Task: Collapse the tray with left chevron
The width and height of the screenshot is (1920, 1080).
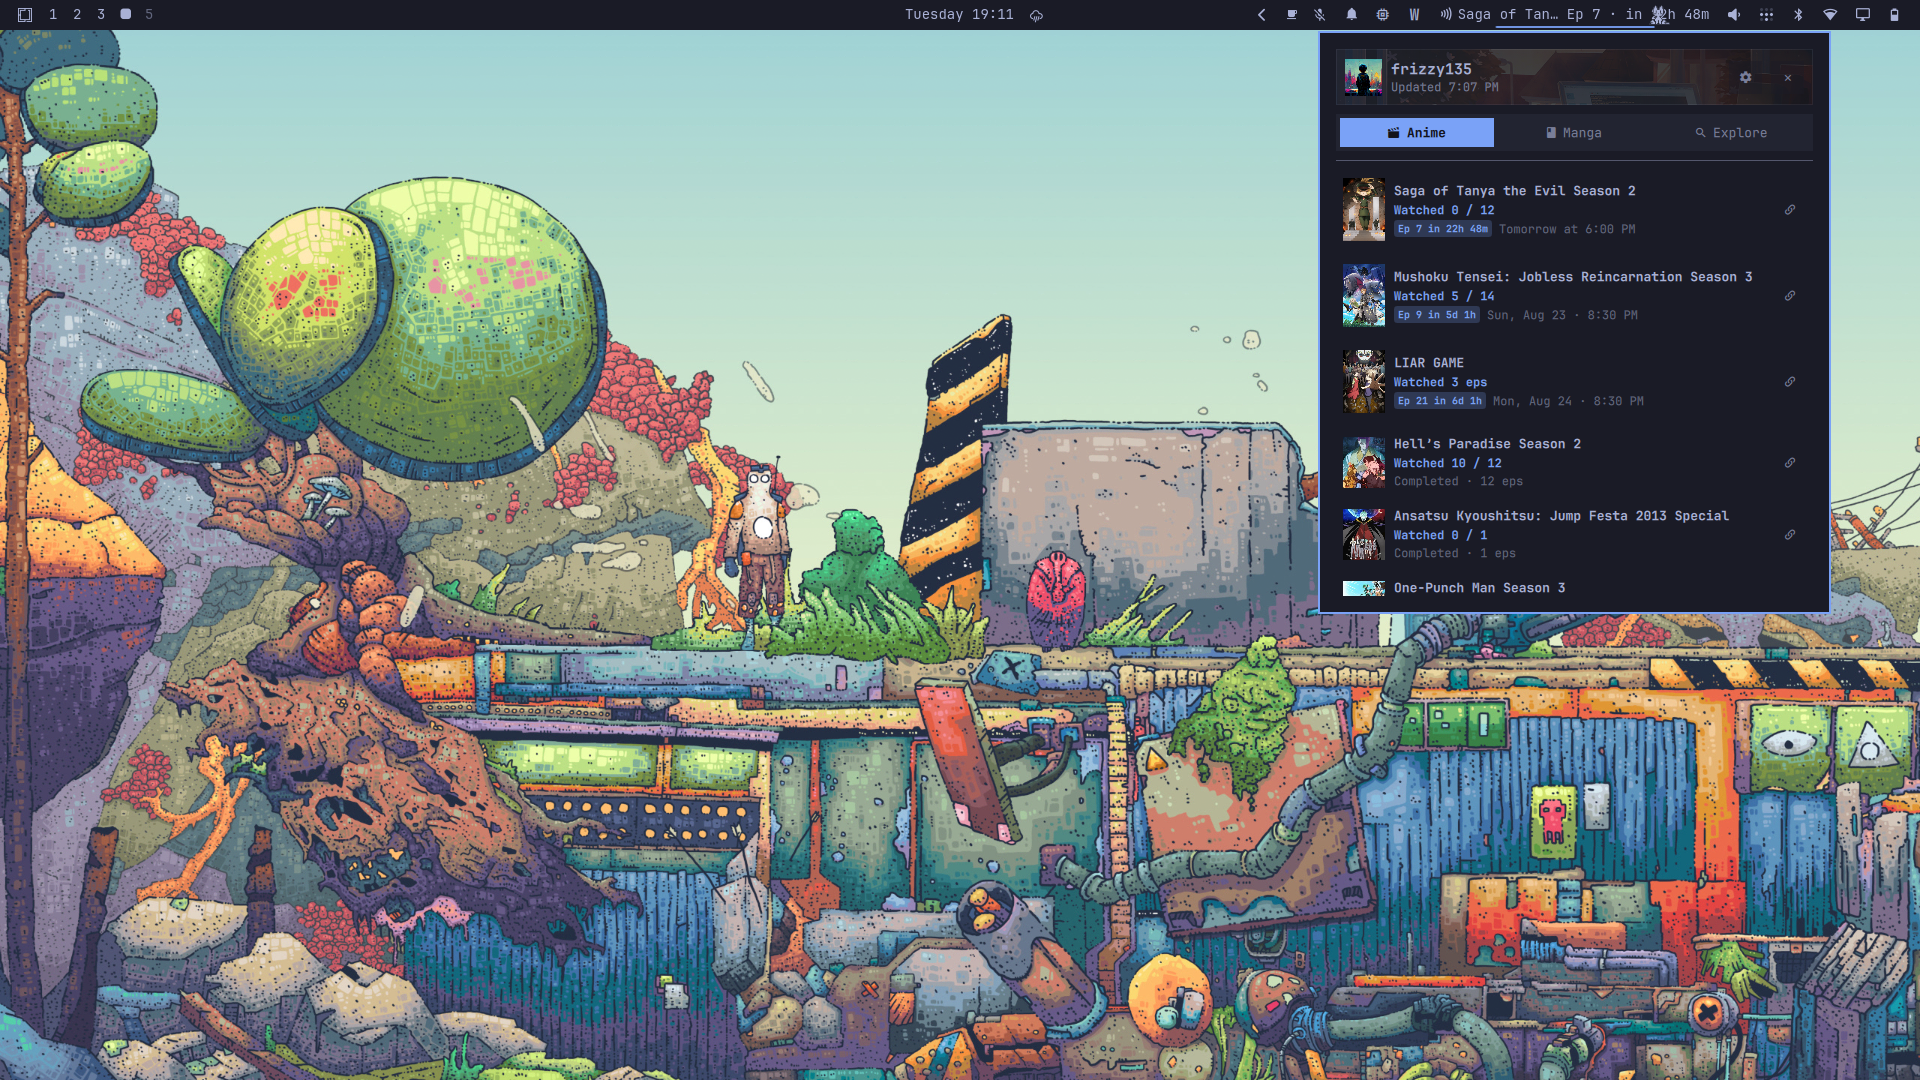Action: point(1261,14)
